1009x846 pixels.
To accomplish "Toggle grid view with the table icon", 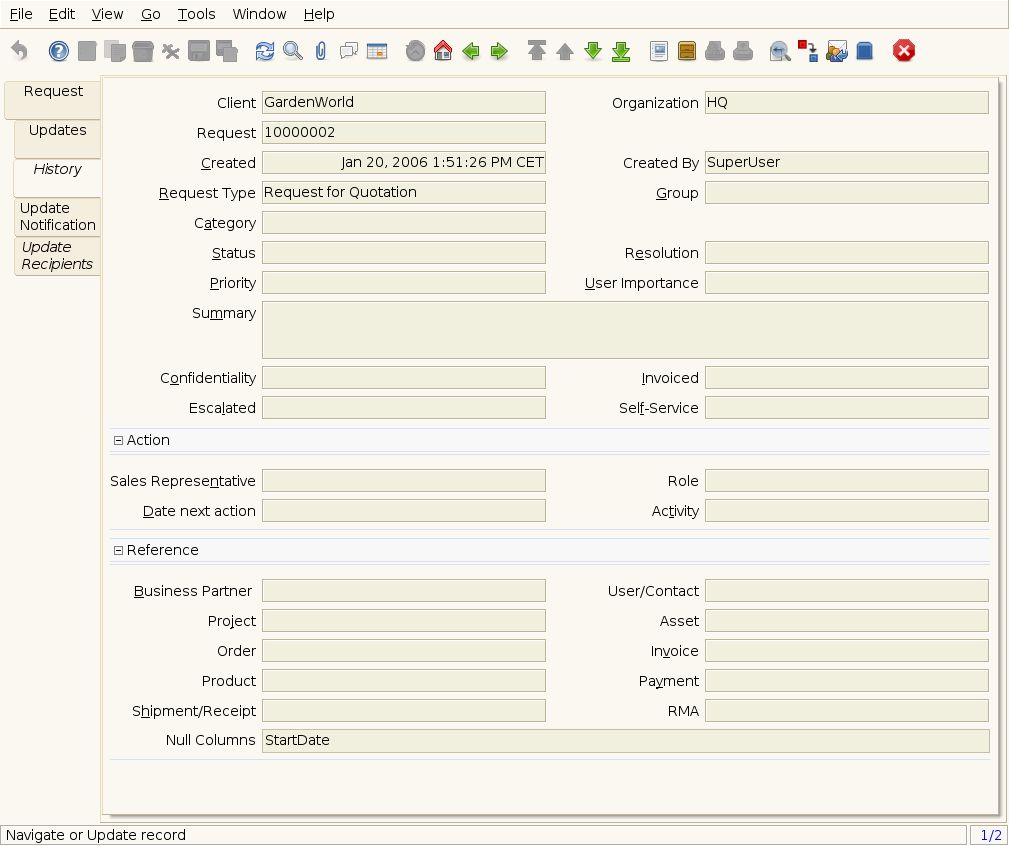I will [x=377, y=51].
